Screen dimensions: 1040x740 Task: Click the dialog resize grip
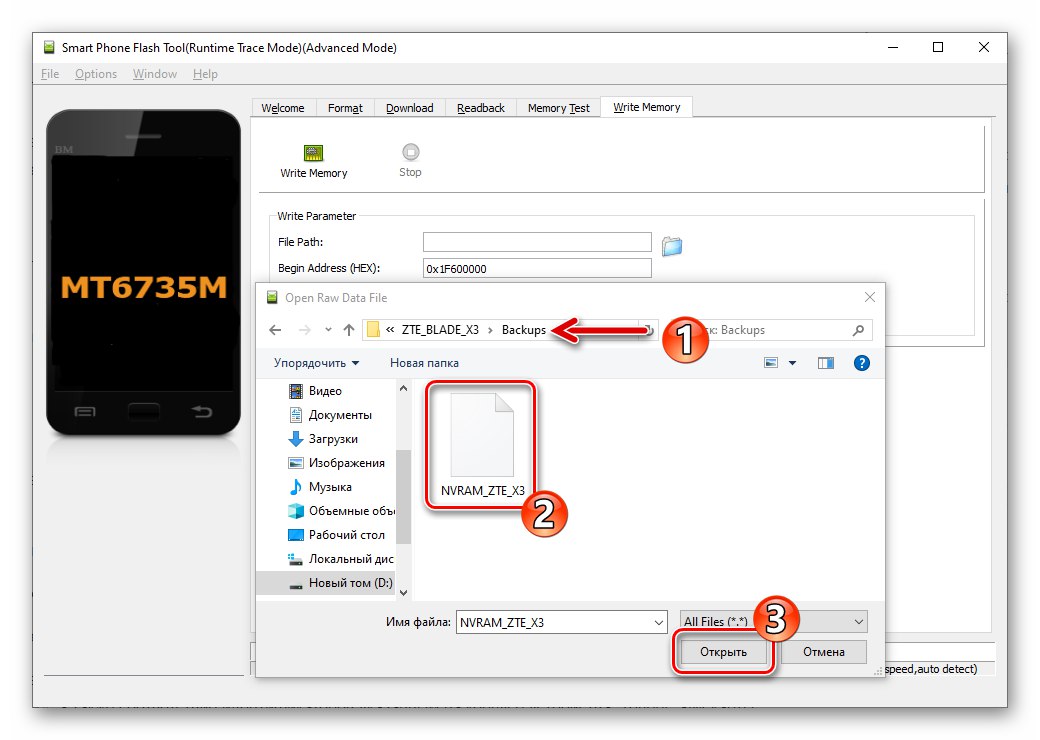[879, 671]
